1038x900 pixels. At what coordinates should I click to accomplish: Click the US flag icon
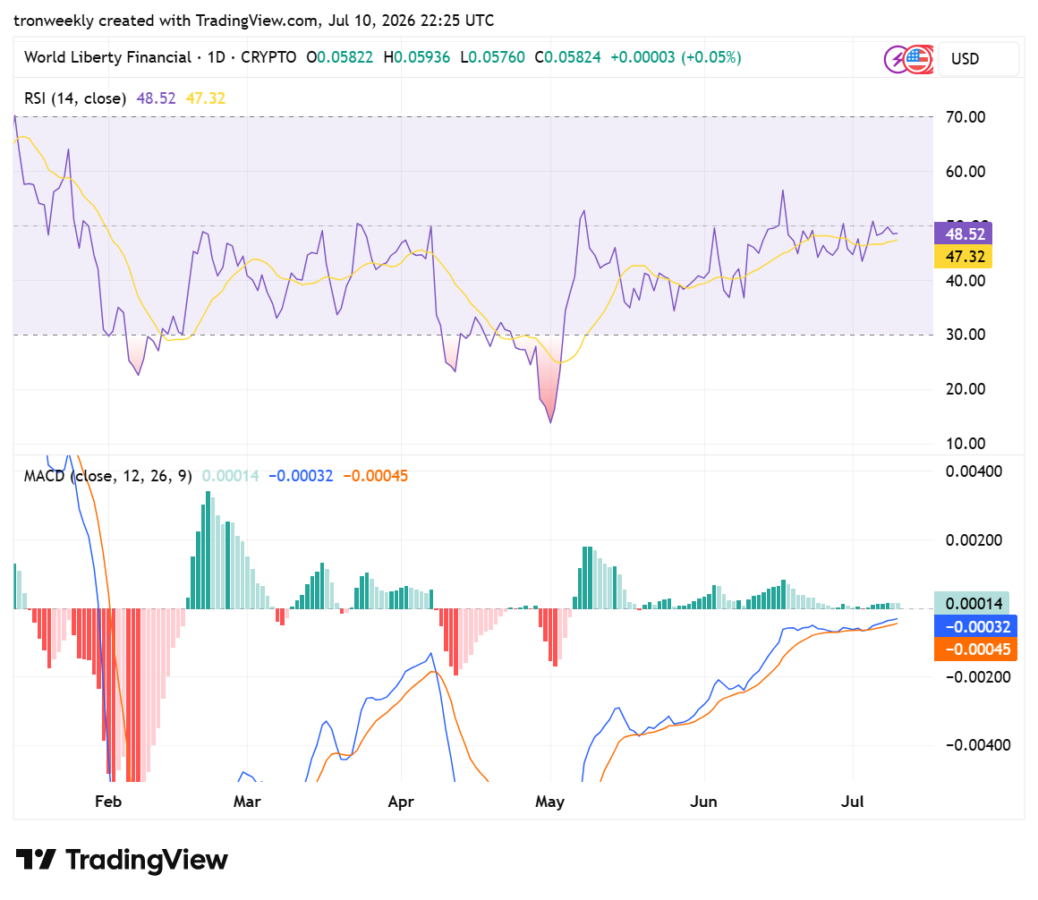[918, 59]
